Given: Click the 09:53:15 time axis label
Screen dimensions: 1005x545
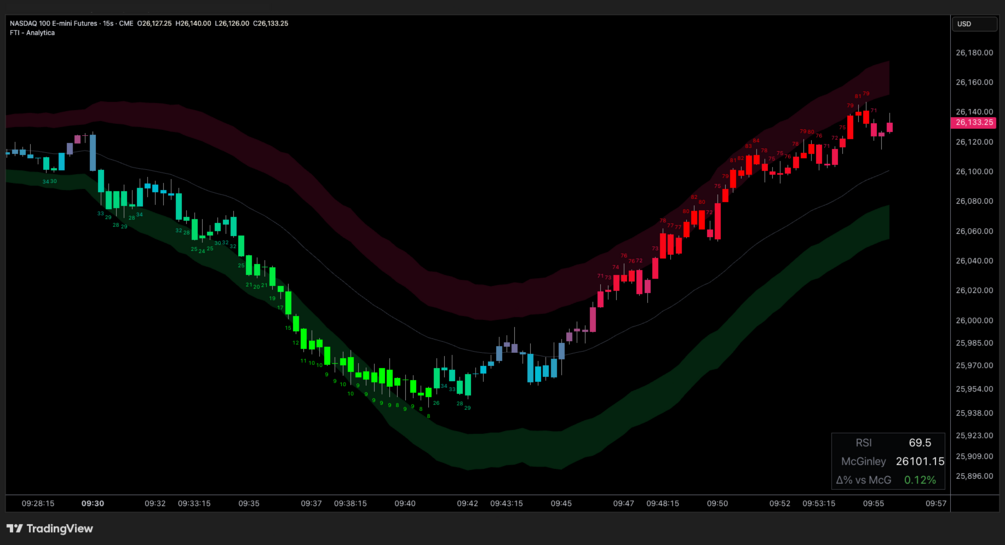Looking at the screenshot, I should coord(819,503).
